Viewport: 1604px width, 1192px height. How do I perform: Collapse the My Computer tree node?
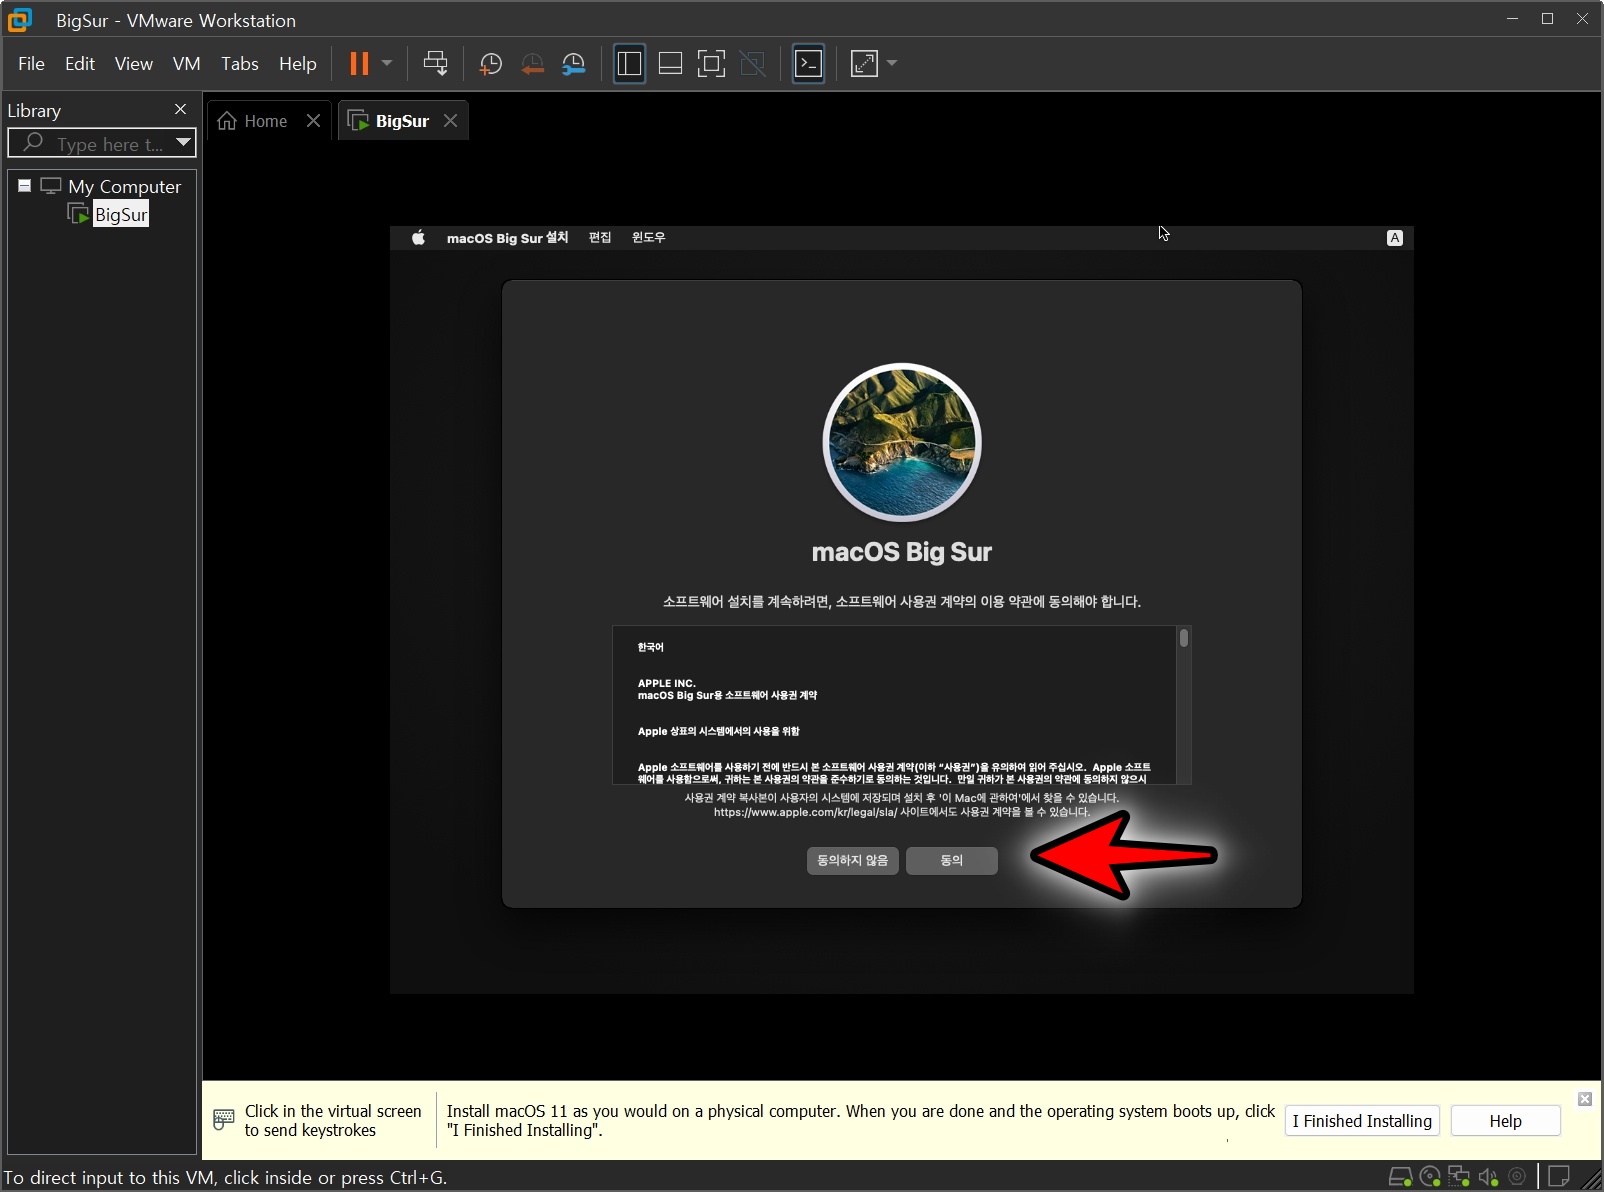24,186
